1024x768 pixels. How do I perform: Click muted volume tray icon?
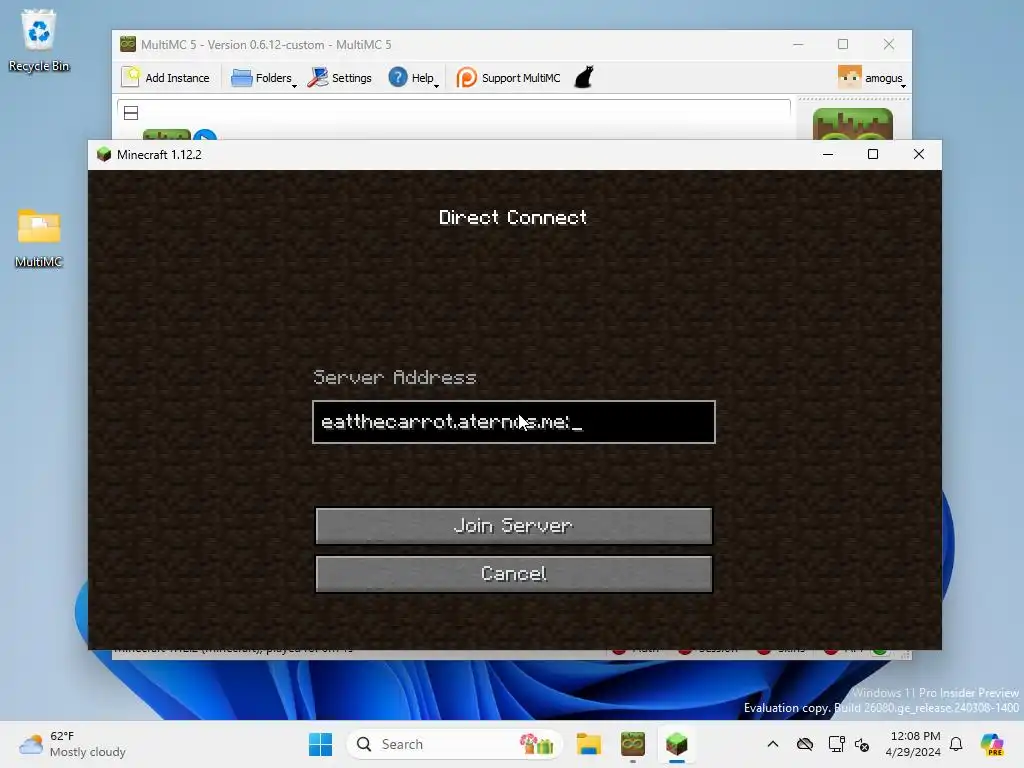pos(862,744)
